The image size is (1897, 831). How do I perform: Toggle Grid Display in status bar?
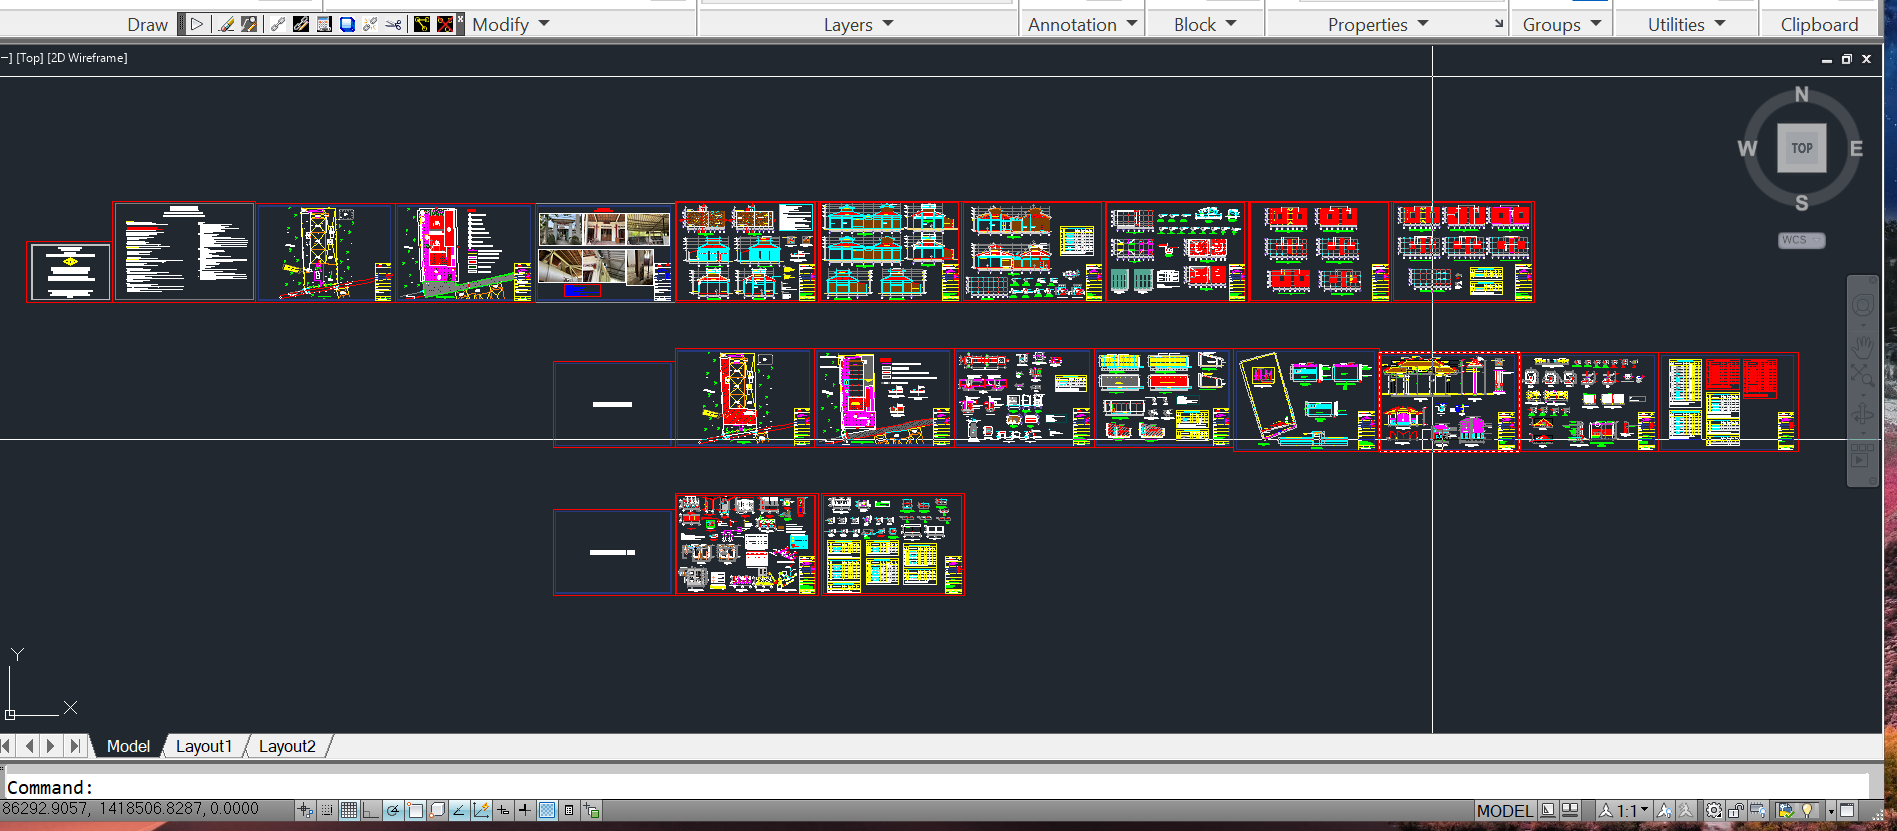tap(348, 810)
